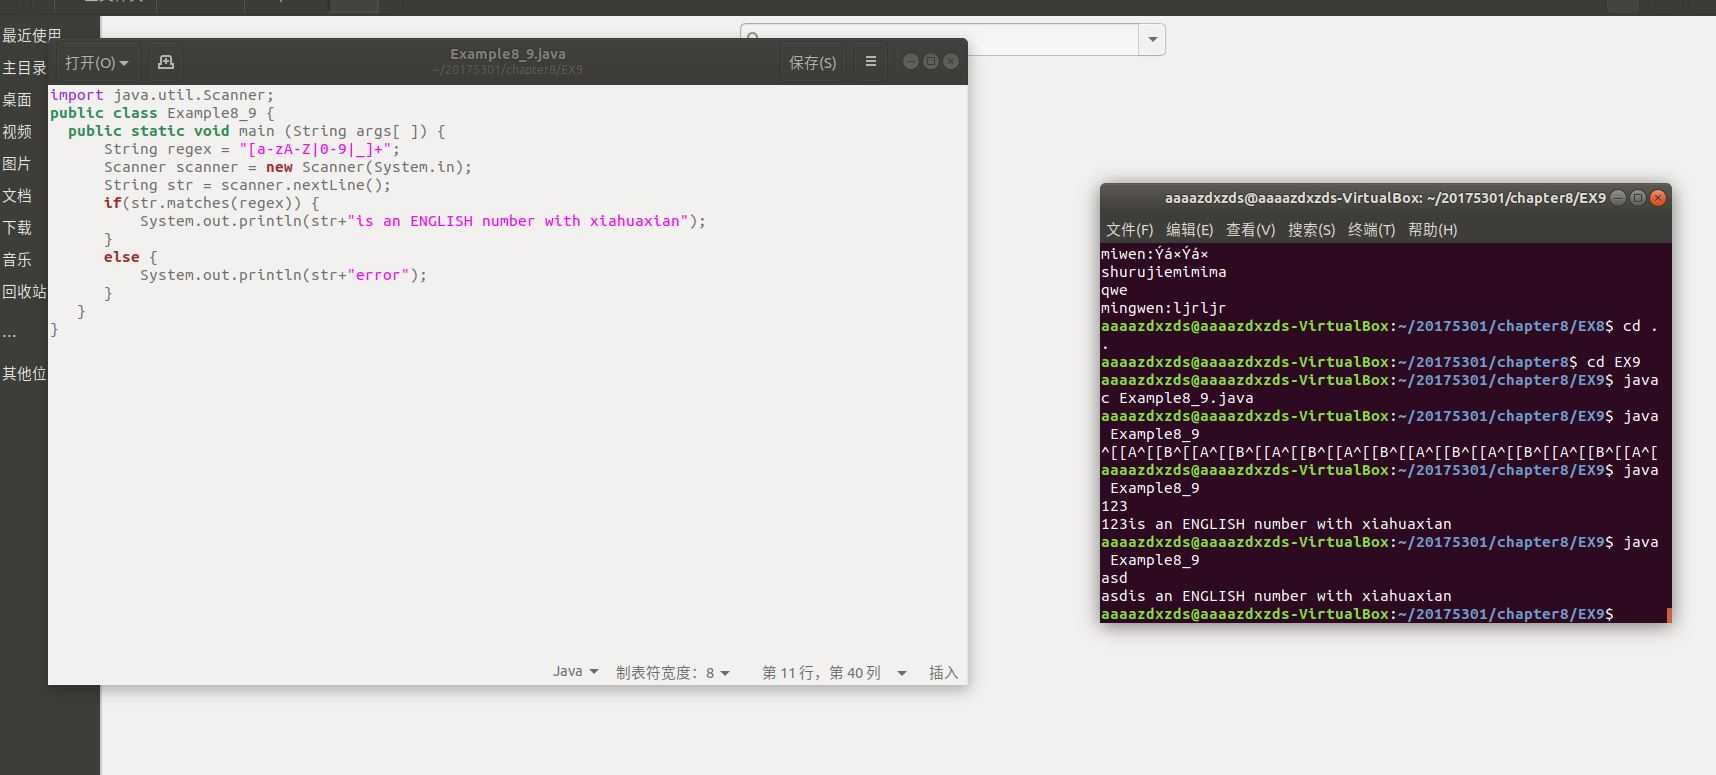Close the gedit editor window
Screen dimensions: 1716x775
[x=951, y=61]
